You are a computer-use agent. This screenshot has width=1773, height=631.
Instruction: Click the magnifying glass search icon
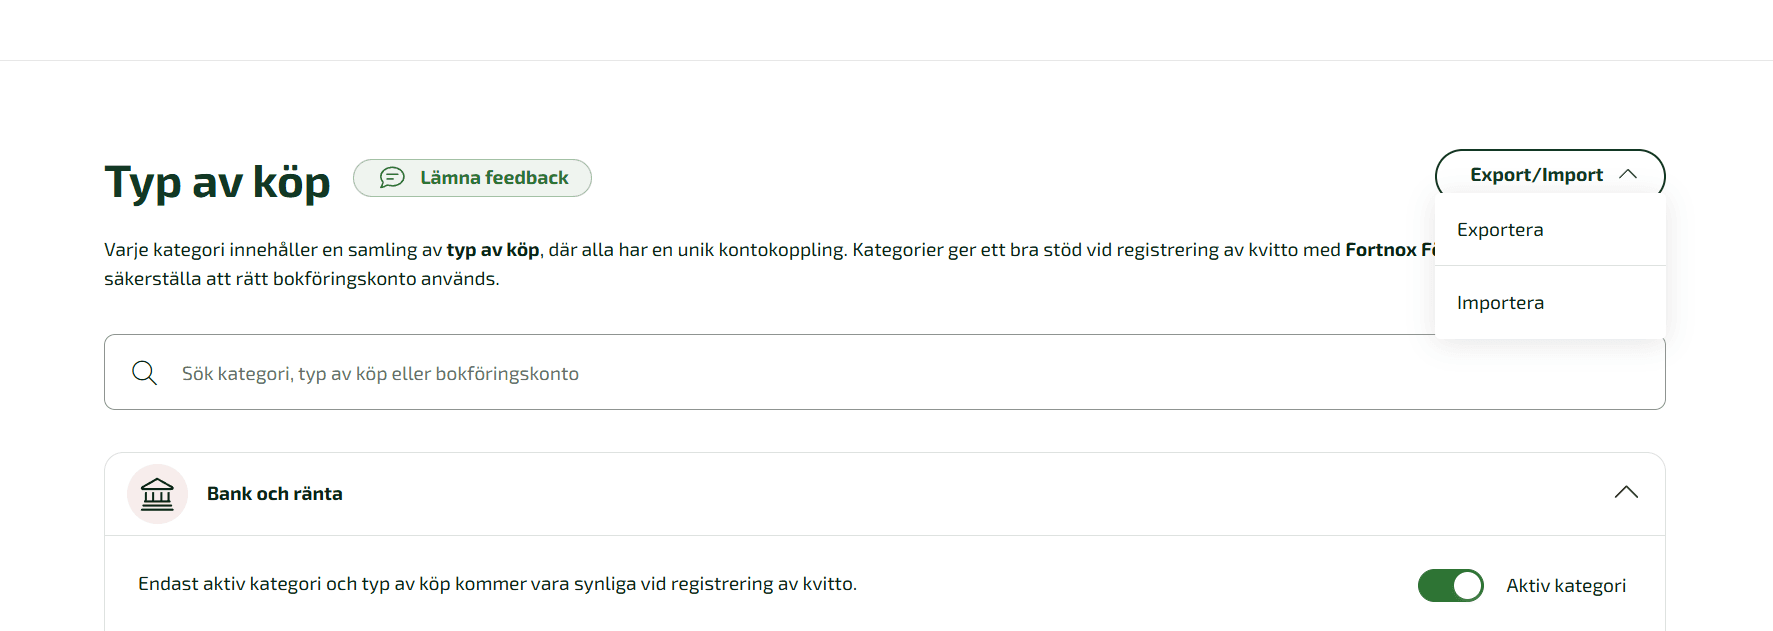[145, 373]
